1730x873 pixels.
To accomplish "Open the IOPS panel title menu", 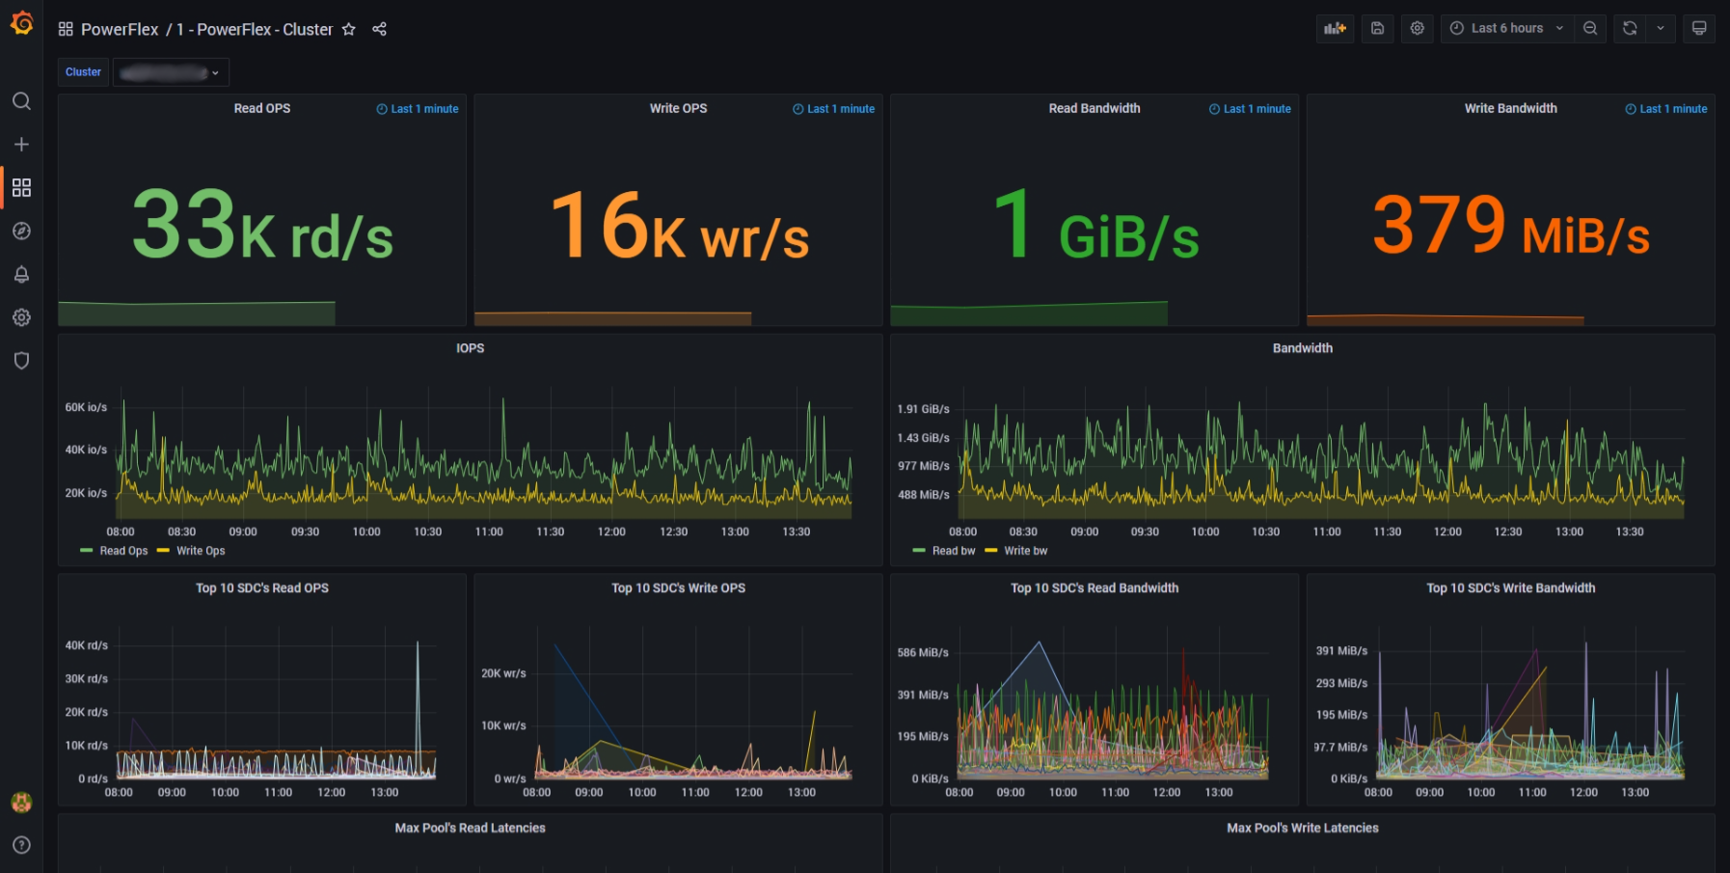I will (470, 348).
